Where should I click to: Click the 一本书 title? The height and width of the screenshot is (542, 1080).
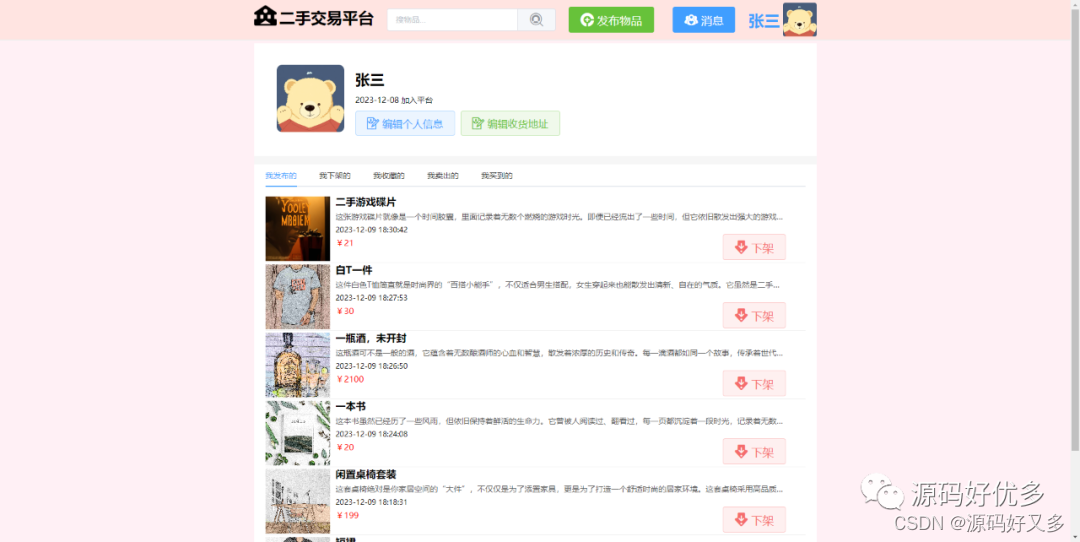pyautogui.click(x=350, y=406)
